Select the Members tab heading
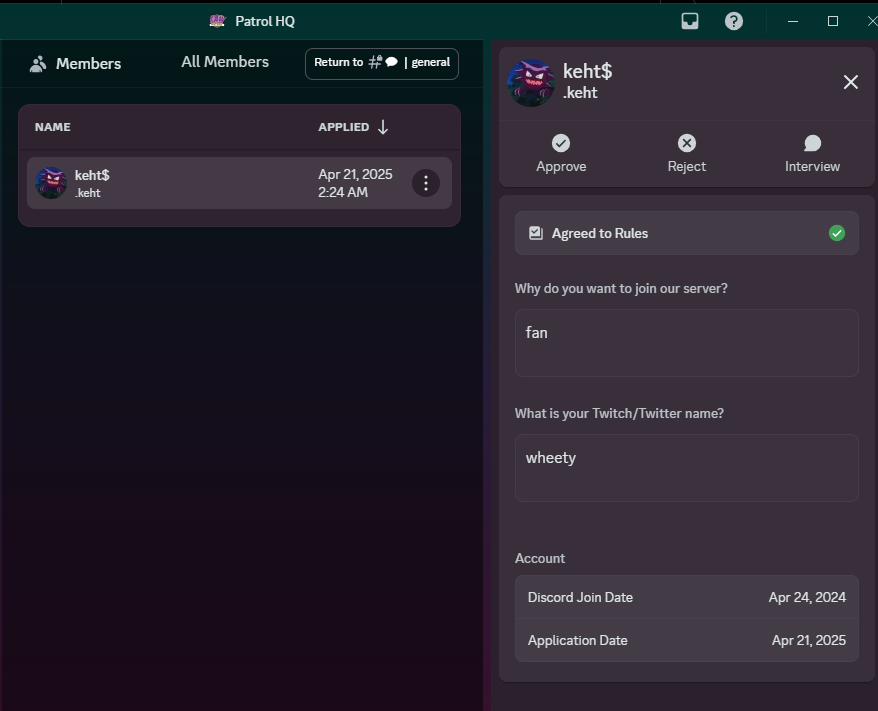 coord(88,64)
